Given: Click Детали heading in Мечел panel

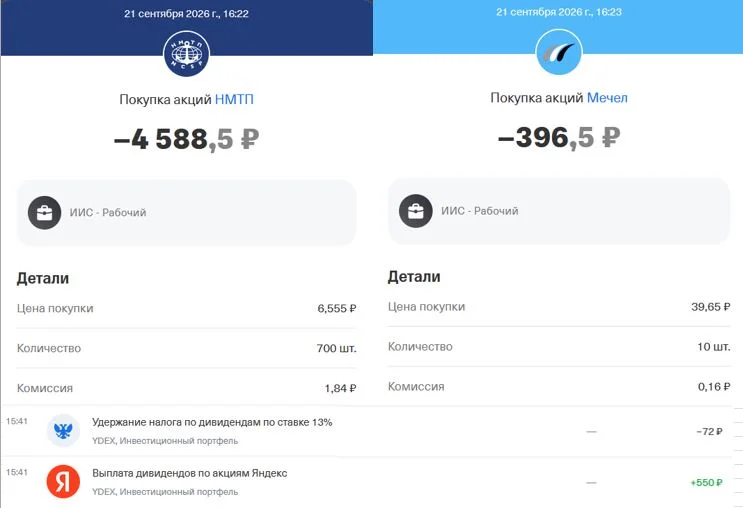Looking at the screenshot, I should tap(414, 276).
